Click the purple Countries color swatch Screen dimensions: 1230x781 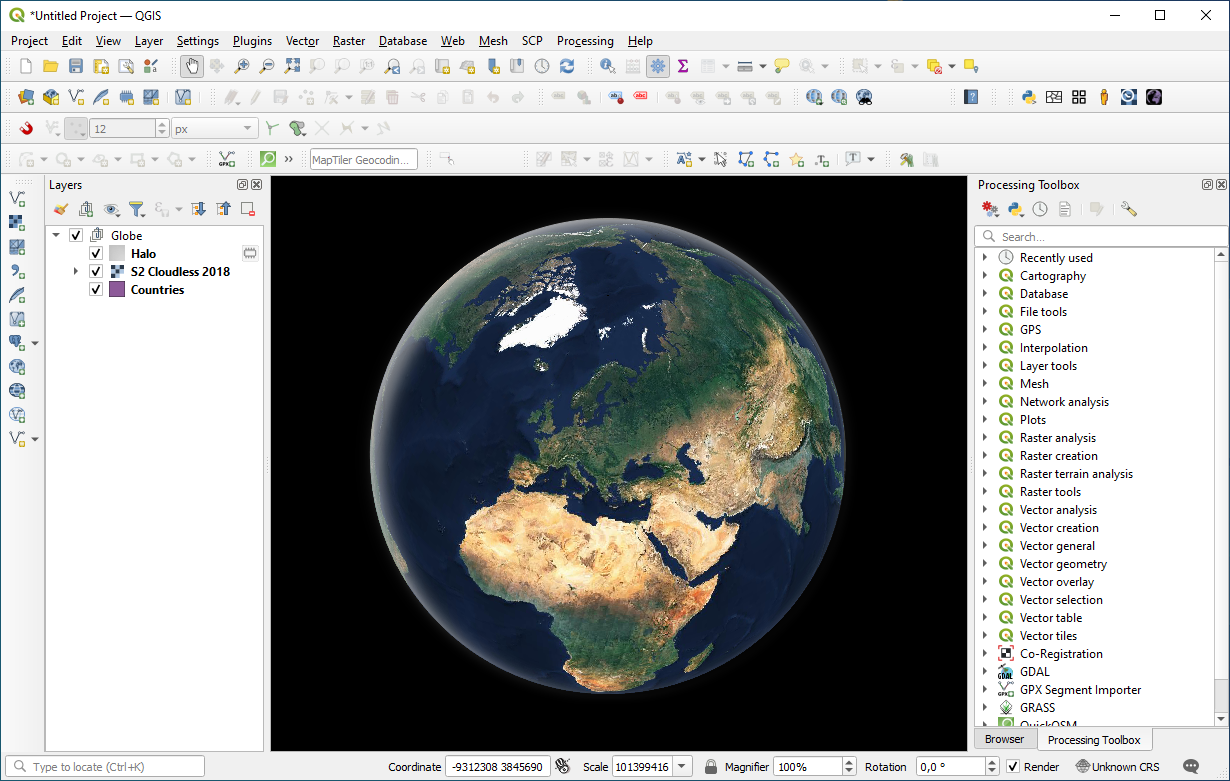point(116,289)
